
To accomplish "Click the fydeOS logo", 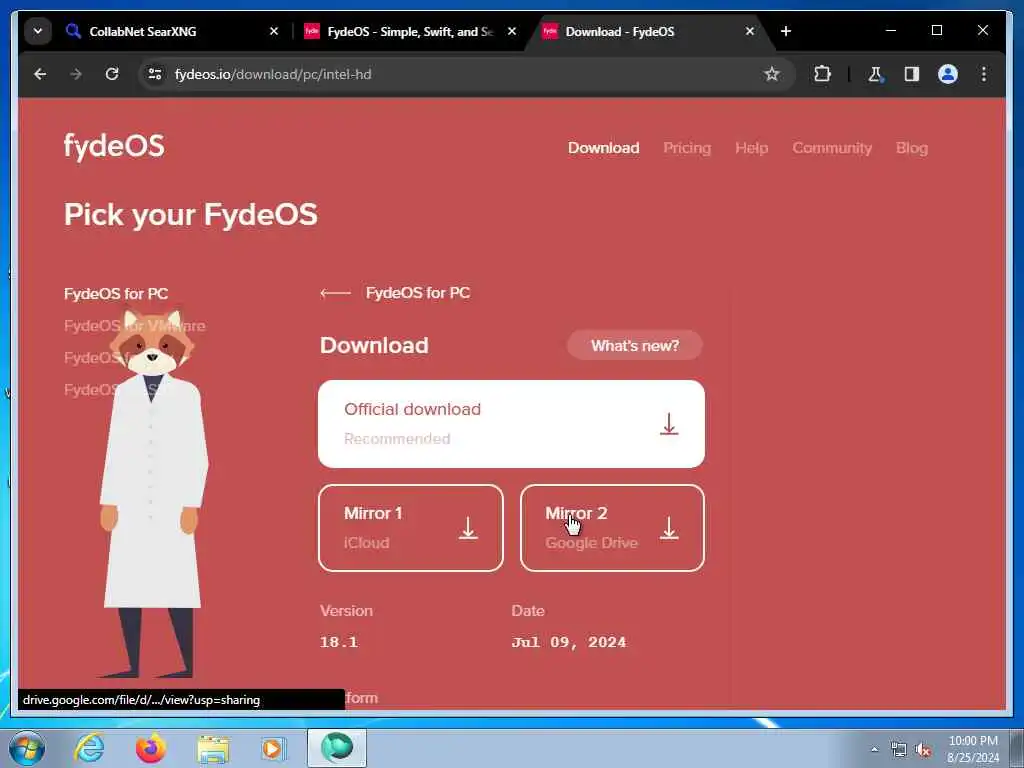I will [x=114, y=146].
